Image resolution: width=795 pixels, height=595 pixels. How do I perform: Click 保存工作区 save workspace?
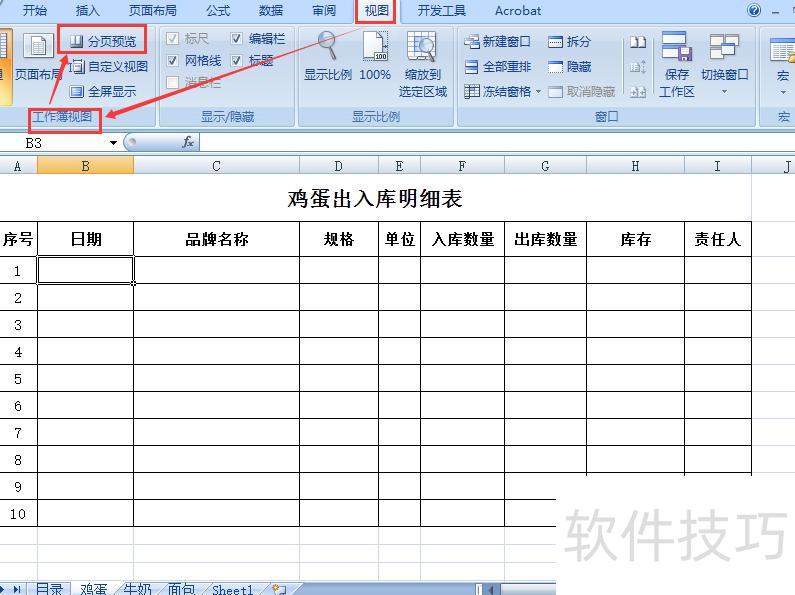click(x=677, y=65)
